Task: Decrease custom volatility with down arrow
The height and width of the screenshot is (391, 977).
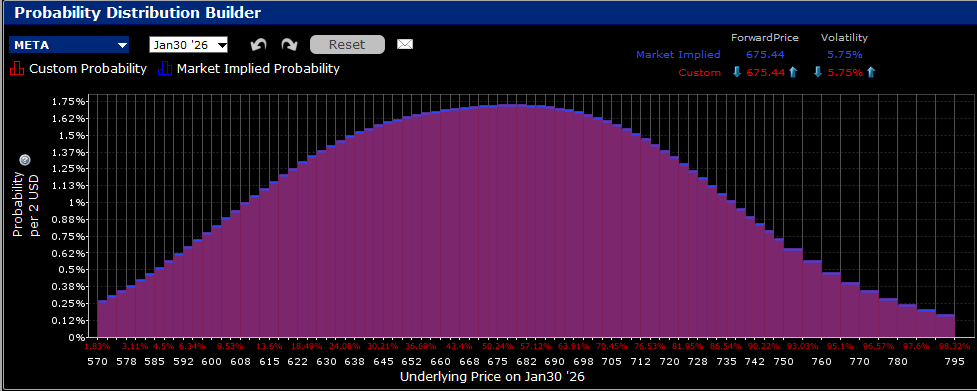Action: click(x=819, y=72)
